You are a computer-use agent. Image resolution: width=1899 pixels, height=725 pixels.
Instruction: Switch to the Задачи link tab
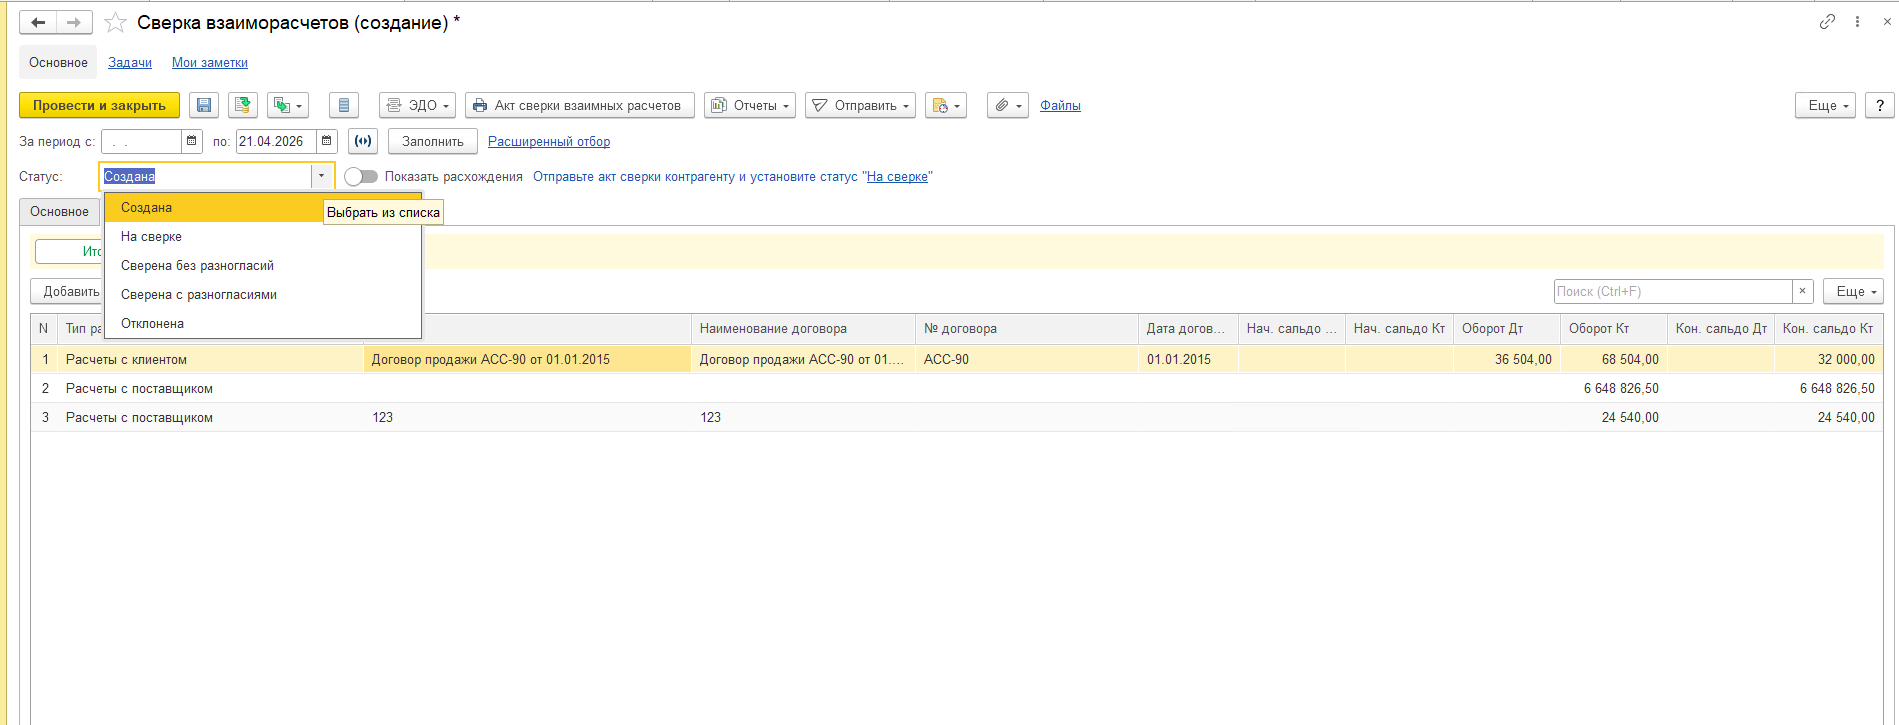coord(130,62)
